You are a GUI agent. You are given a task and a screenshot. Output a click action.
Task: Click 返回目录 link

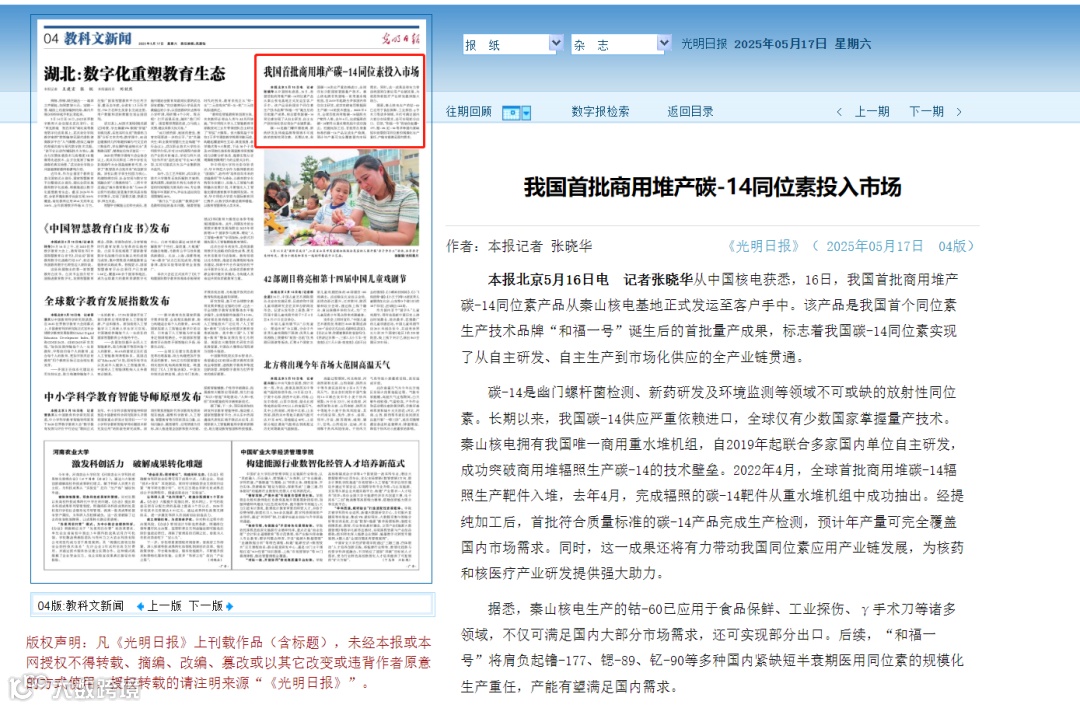point(690,112)
